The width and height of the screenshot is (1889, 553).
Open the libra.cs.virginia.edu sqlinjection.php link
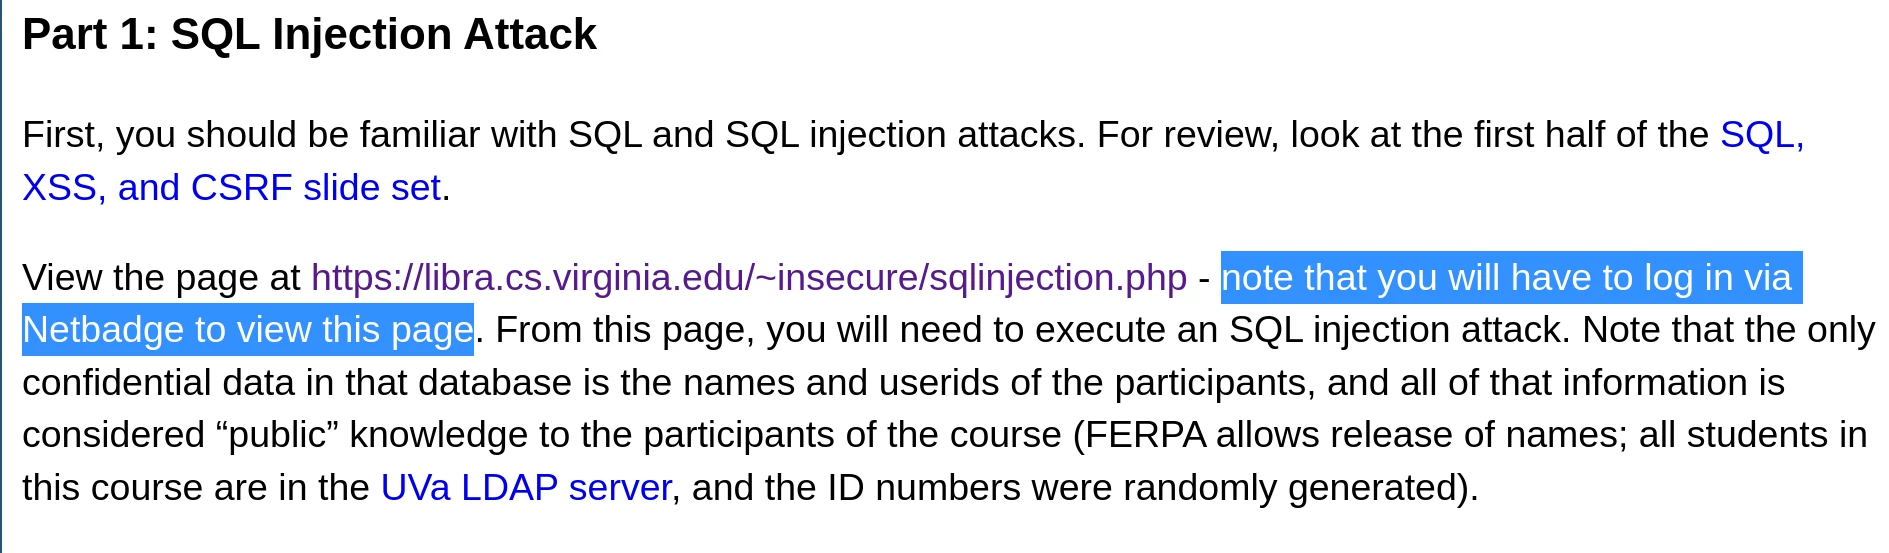pos(749,278)
